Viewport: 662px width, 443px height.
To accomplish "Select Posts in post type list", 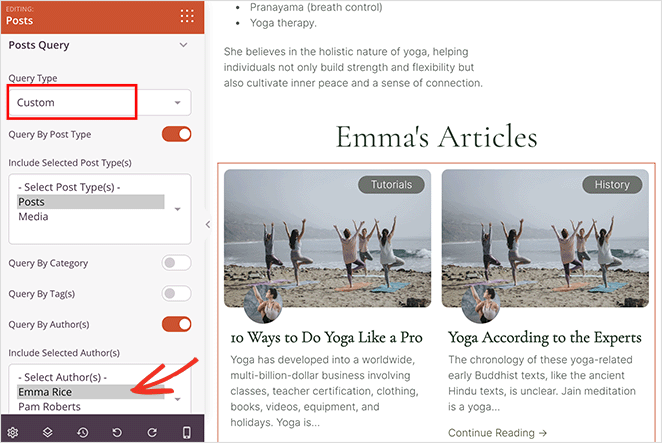I will click(x=90, y=202).
